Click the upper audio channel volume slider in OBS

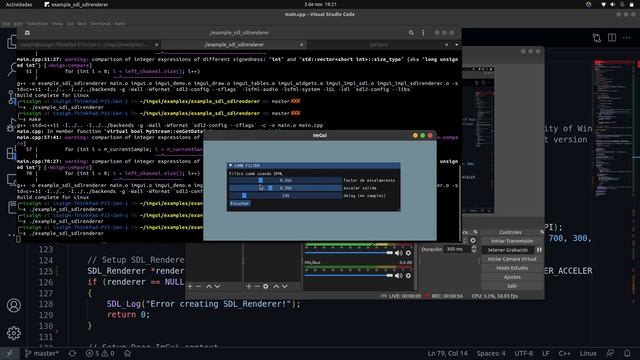click(348, 253)
